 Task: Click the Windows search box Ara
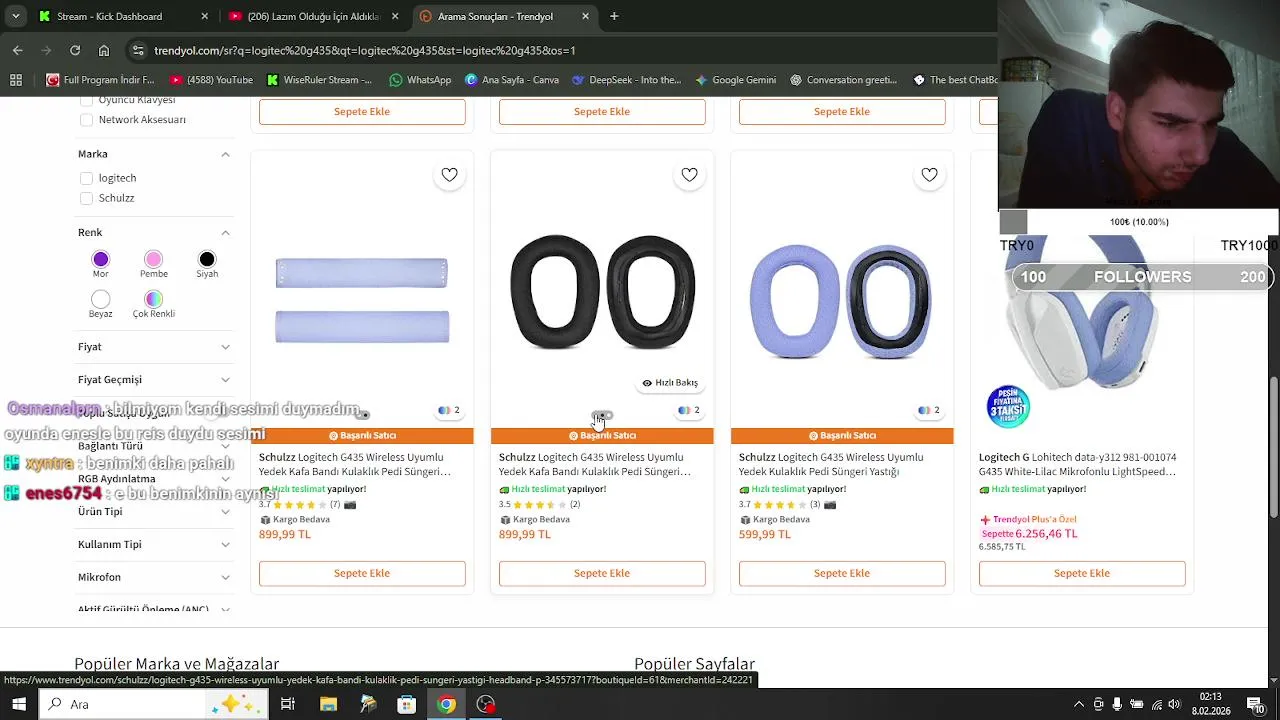coord(155,704)
